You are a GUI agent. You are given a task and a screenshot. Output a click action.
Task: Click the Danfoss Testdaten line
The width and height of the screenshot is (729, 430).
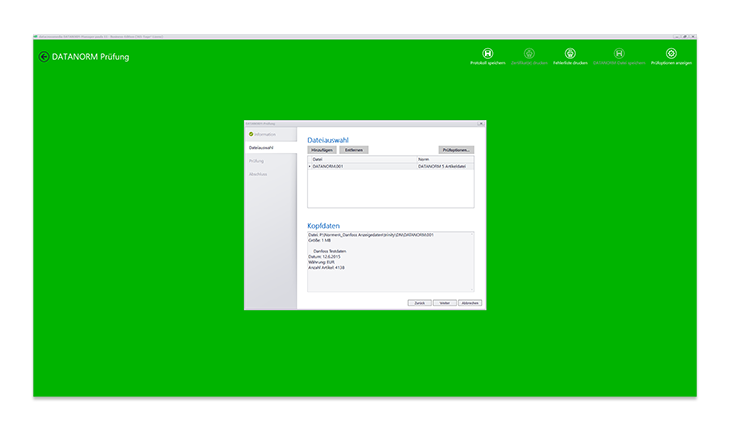pos(330,251)
